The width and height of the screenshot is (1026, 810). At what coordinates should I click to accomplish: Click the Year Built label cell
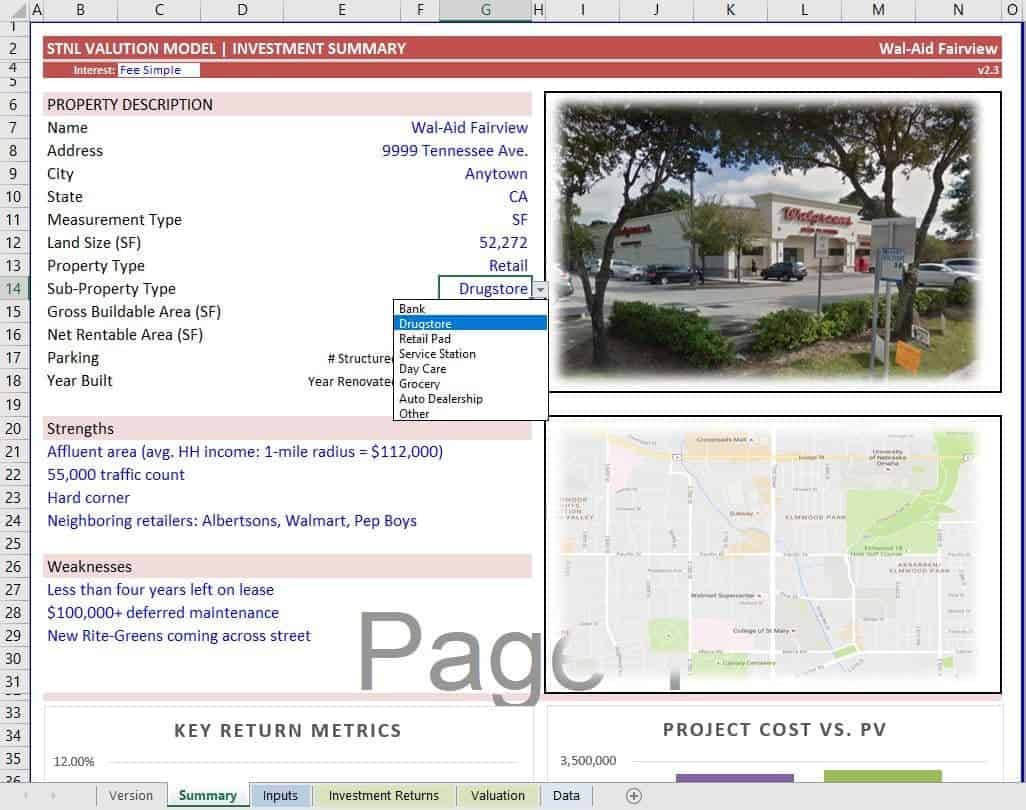(79, 381)
